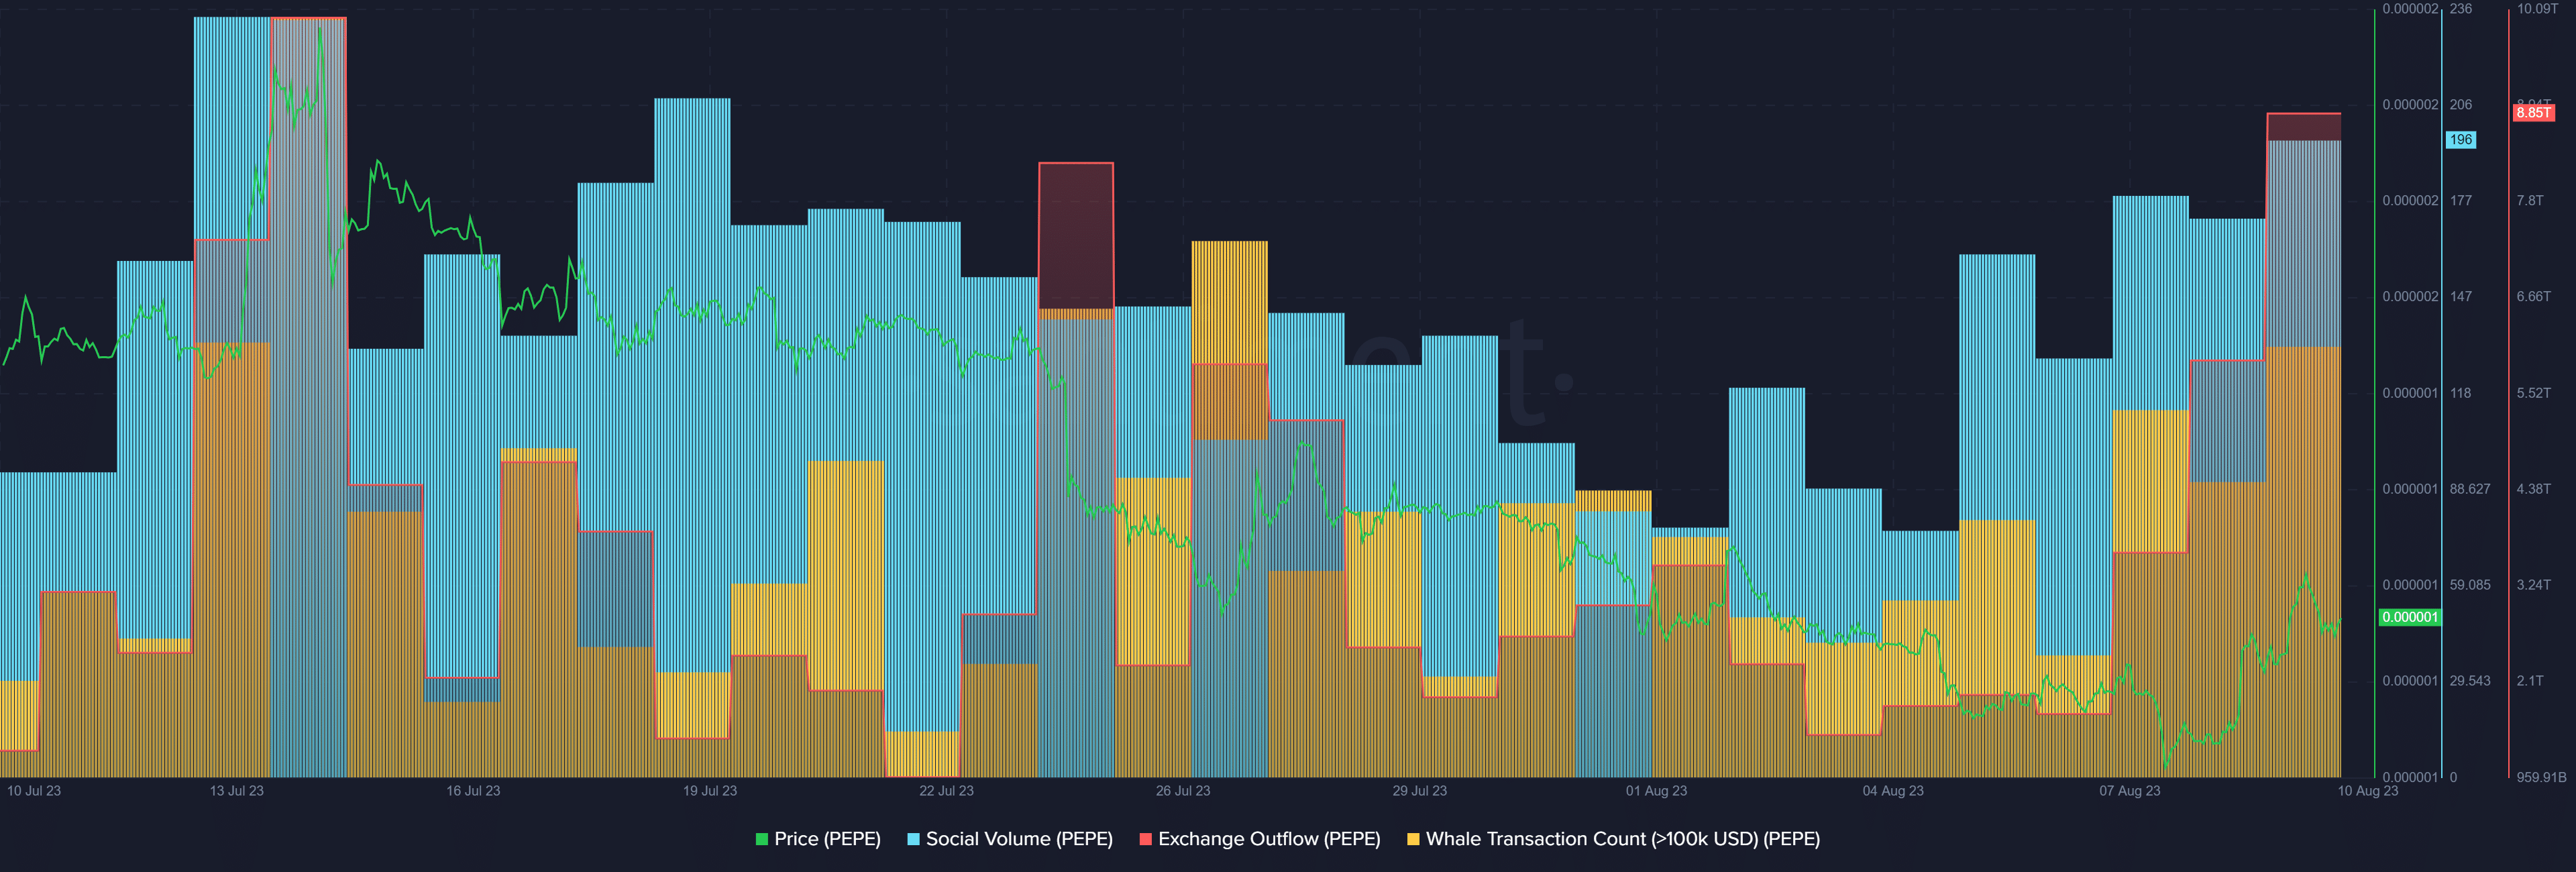Click the 2.1T exchange outflow axis value
This screenshot has height=872, width=2576.
click(x=2530, y=681)
